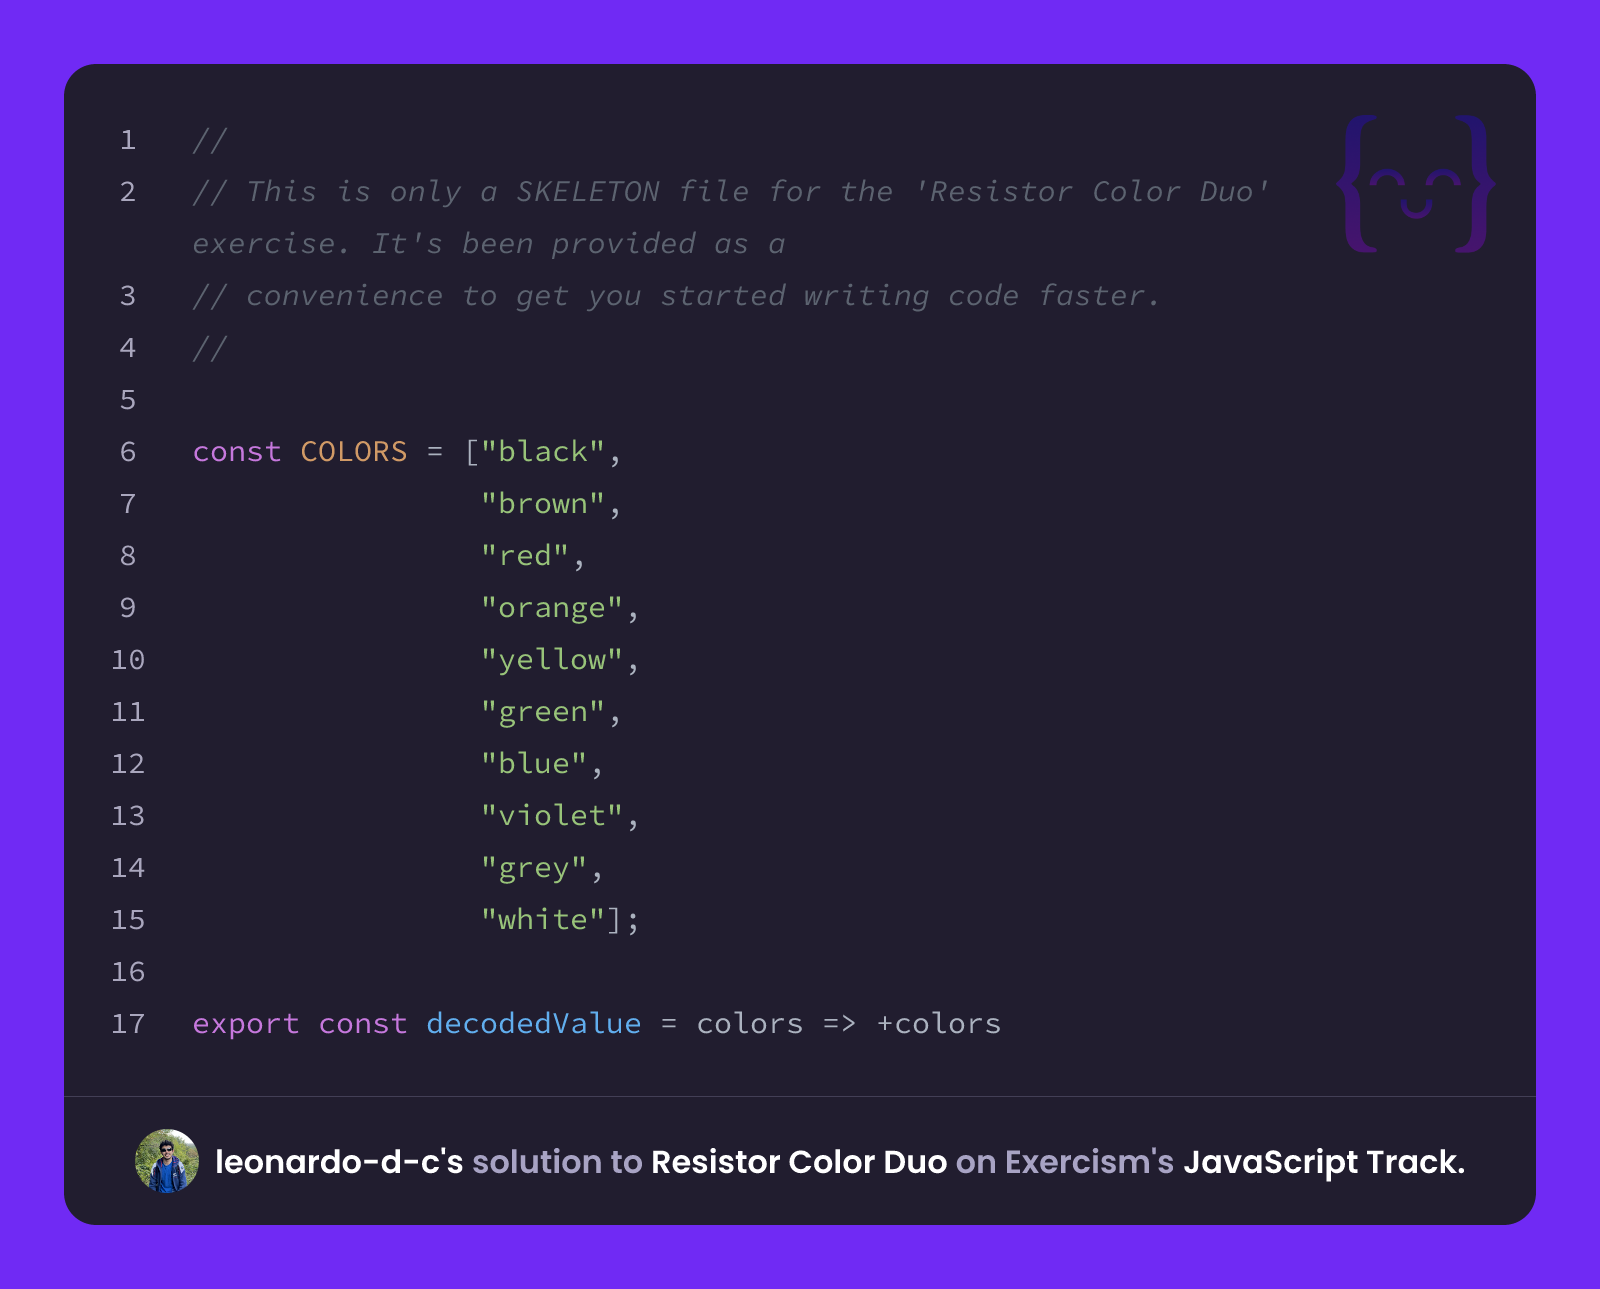The image size is (1600, 1289).
Task: Click the "leonardo-d-c's" author name
Action: pos(339,1162)
